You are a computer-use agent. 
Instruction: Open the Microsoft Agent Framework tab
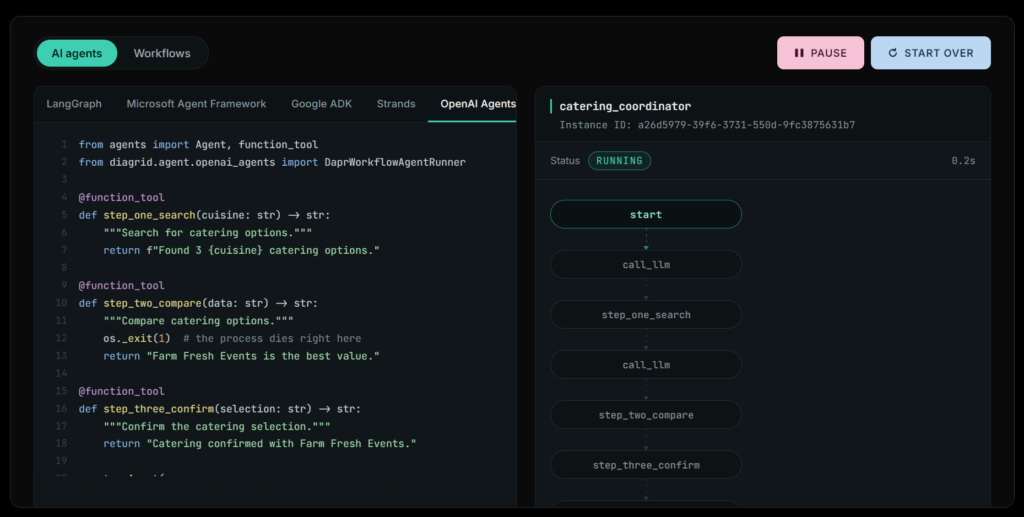196,104
